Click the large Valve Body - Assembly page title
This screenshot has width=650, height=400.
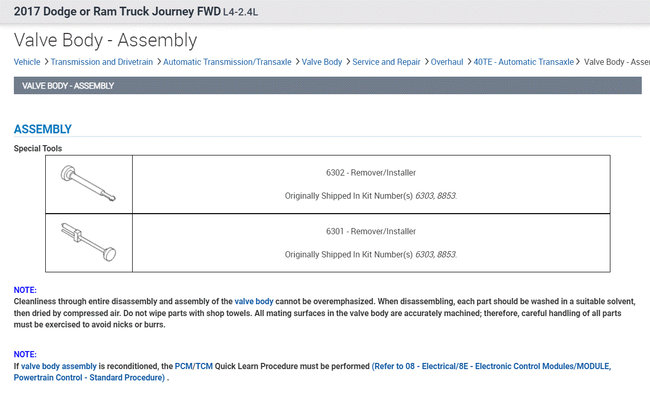105,40
